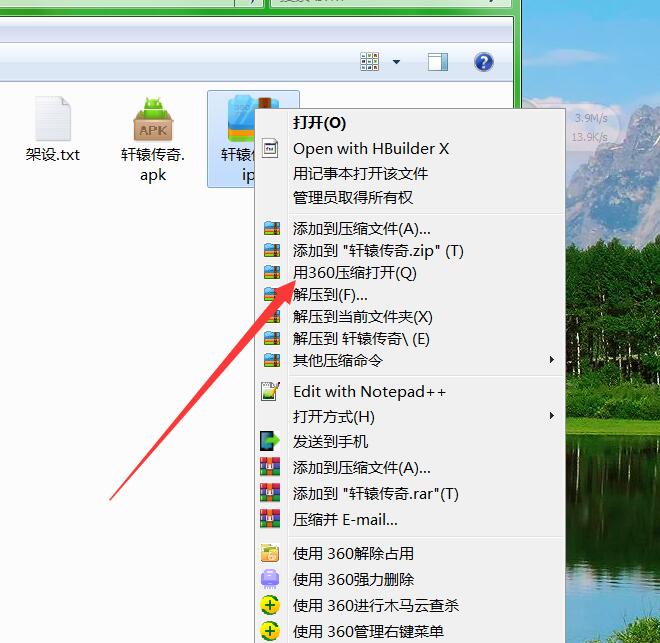Click the 360 trojan cloud scan icon
Viewport: 660px width, 643px height.
point(270,605)
